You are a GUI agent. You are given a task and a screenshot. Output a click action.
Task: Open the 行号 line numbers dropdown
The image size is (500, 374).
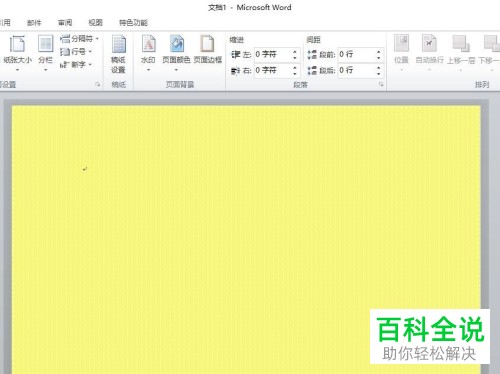coord(76,52)
